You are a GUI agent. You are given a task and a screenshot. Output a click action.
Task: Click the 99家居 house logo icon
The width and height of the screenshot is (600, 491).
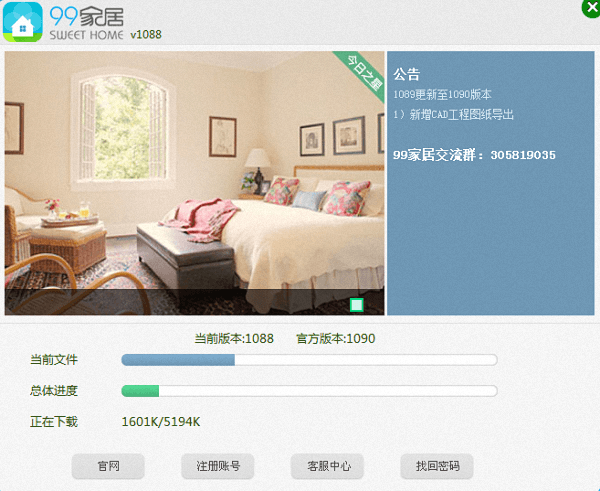pos(23,22)
